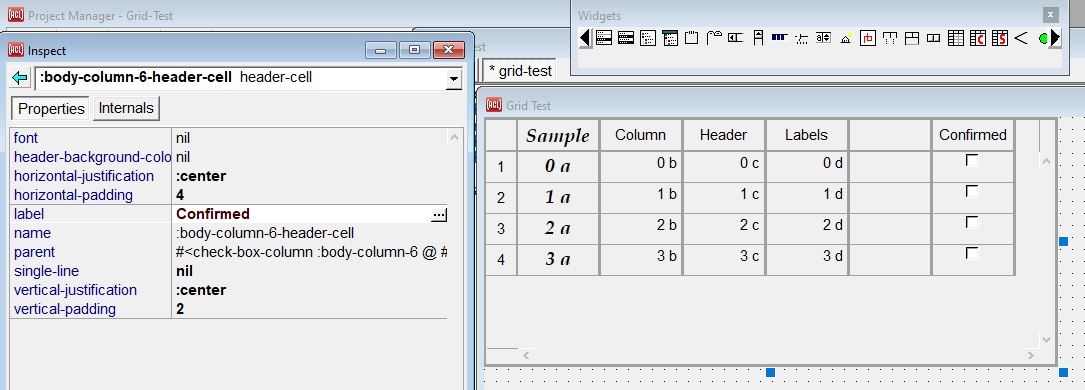Select the two side-by-side panels widget icon
The height and width of the screenshot is (390, 1085).
933,38
